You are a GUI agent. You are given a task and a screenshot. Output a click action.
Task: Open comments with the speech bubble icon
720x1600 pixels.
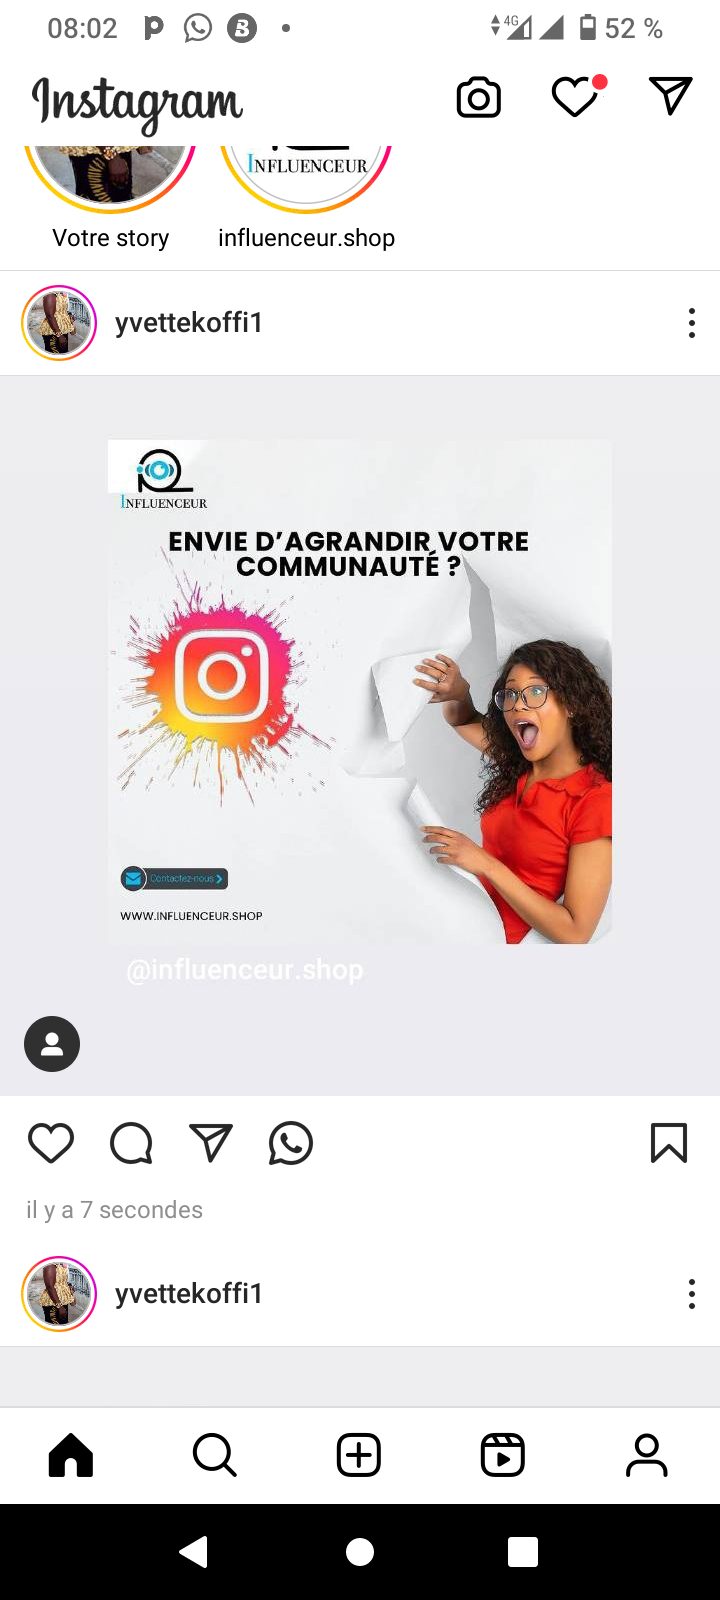[x=131, y=1143]
